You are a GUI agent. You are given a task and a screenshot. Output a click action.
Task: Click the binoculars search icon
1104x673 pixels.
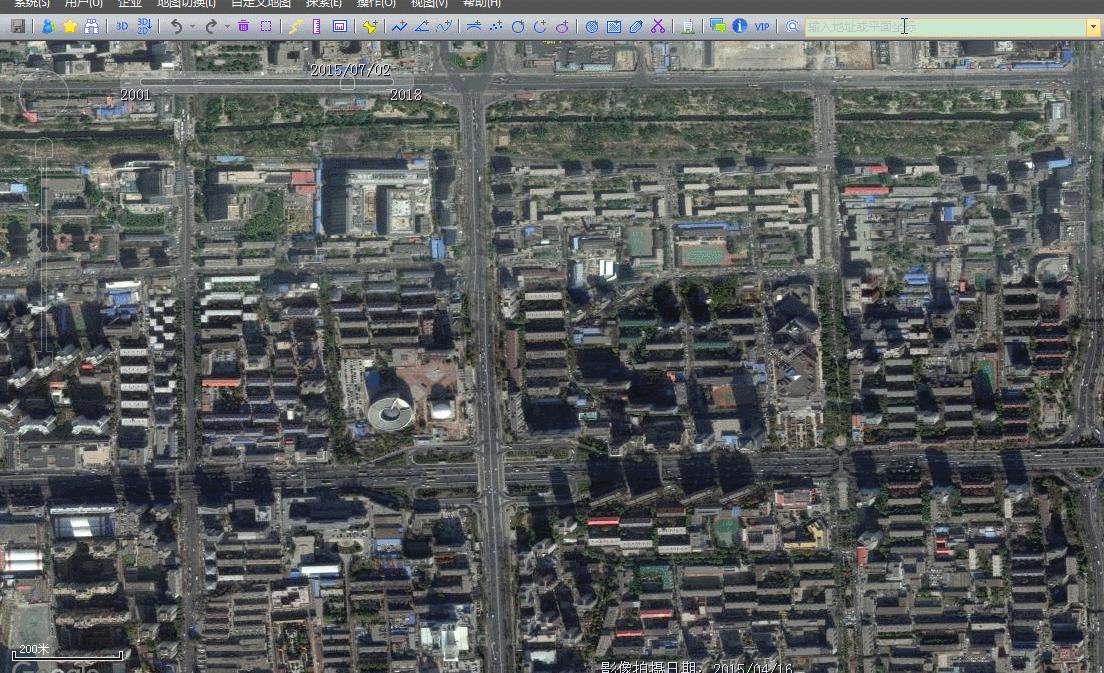click(x=92, y=27)
